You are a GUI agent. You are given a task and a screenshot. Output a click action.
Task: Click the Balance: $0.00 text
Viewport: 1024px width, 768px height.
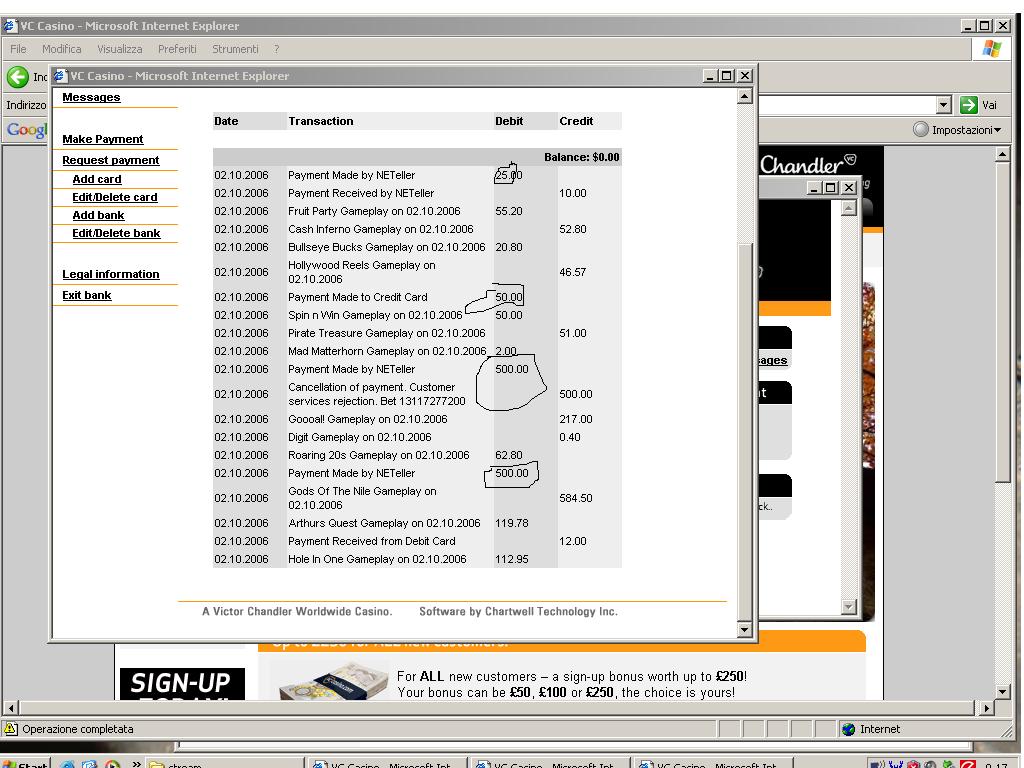point(581,157)
